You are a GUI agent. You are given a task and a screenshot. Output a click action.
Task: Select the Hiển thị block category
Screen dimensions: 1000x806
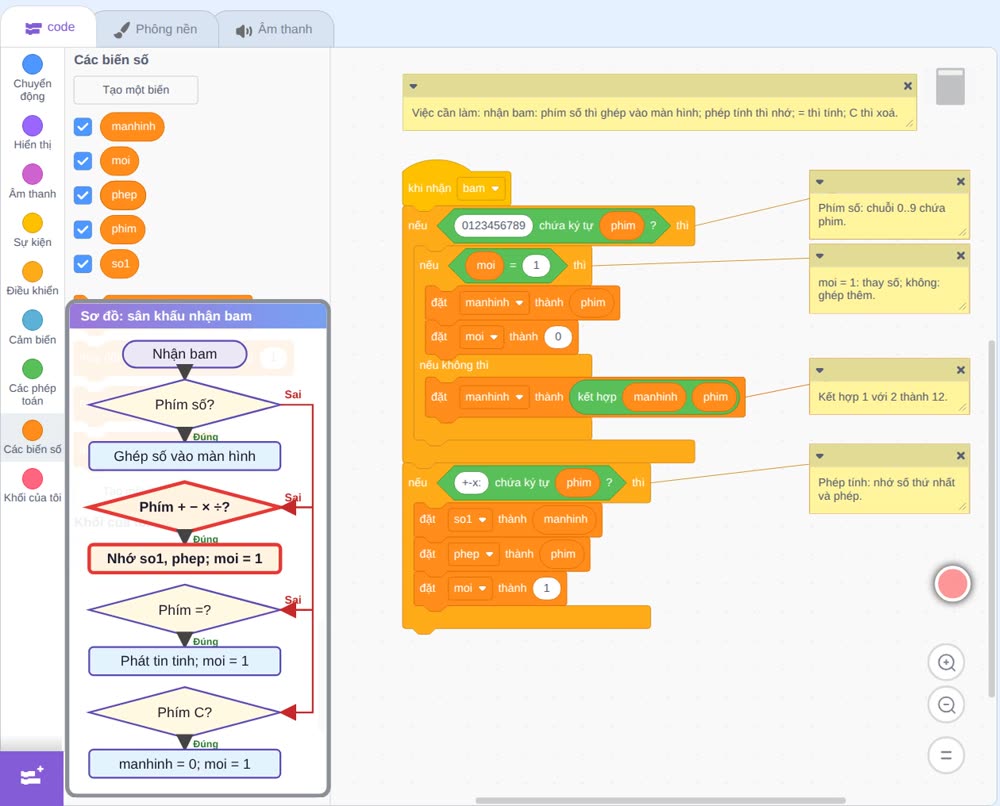pos(33,133)
